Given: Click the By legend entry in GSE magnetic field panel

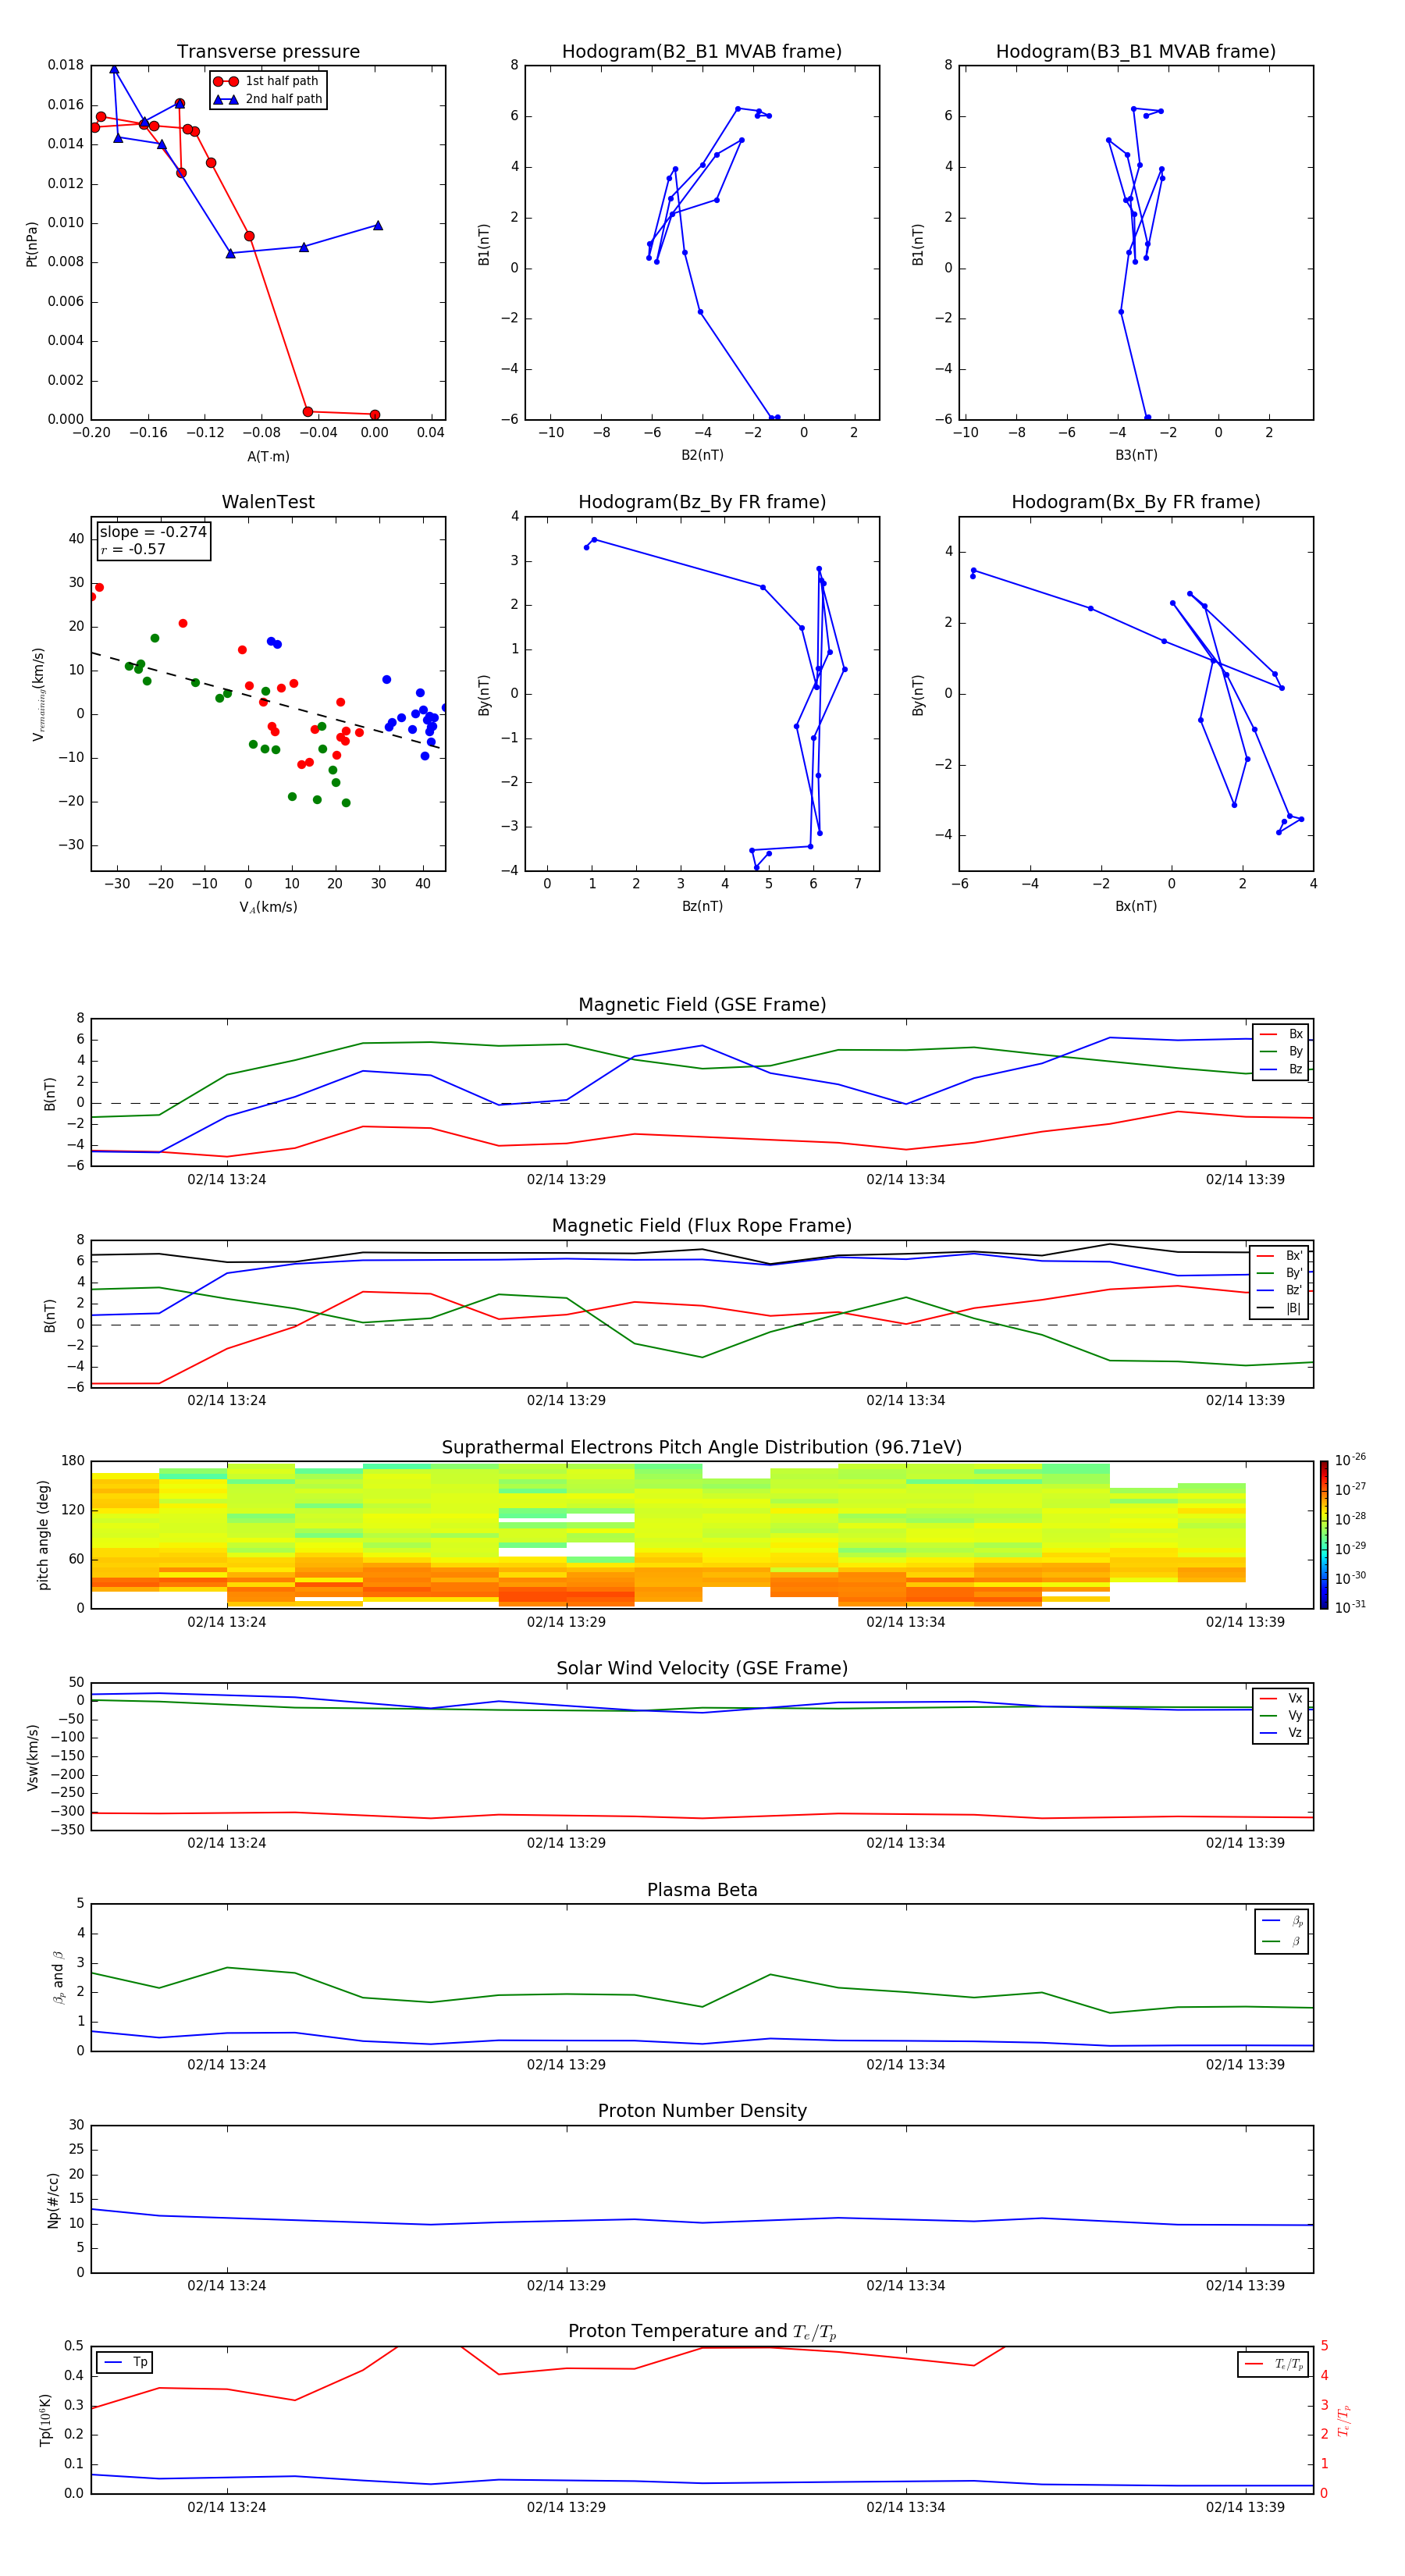Looking at the screenshot, I should [x=1281, y=1051].
